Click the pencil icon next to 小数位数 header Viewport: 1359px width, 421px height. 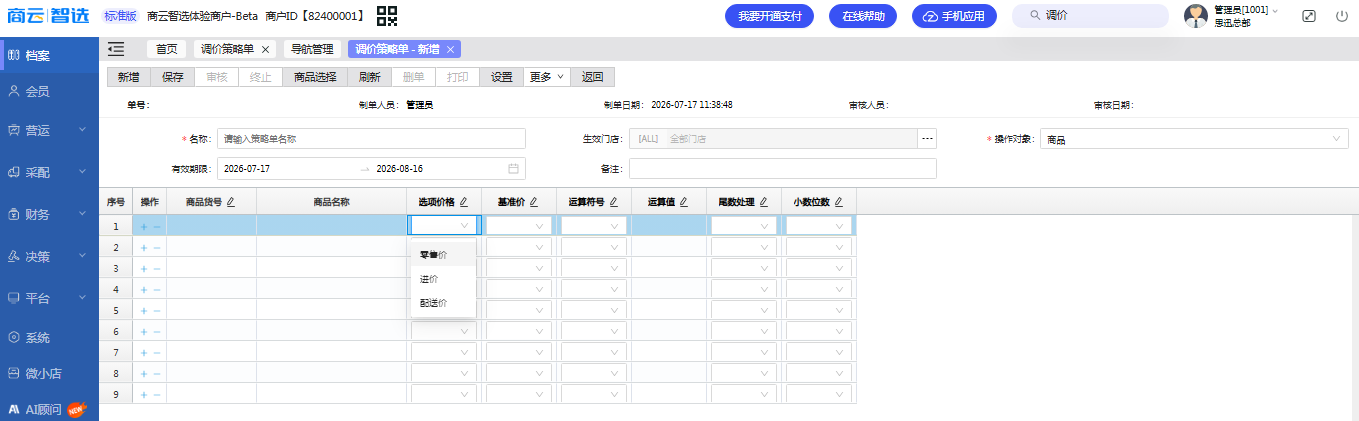839,202
